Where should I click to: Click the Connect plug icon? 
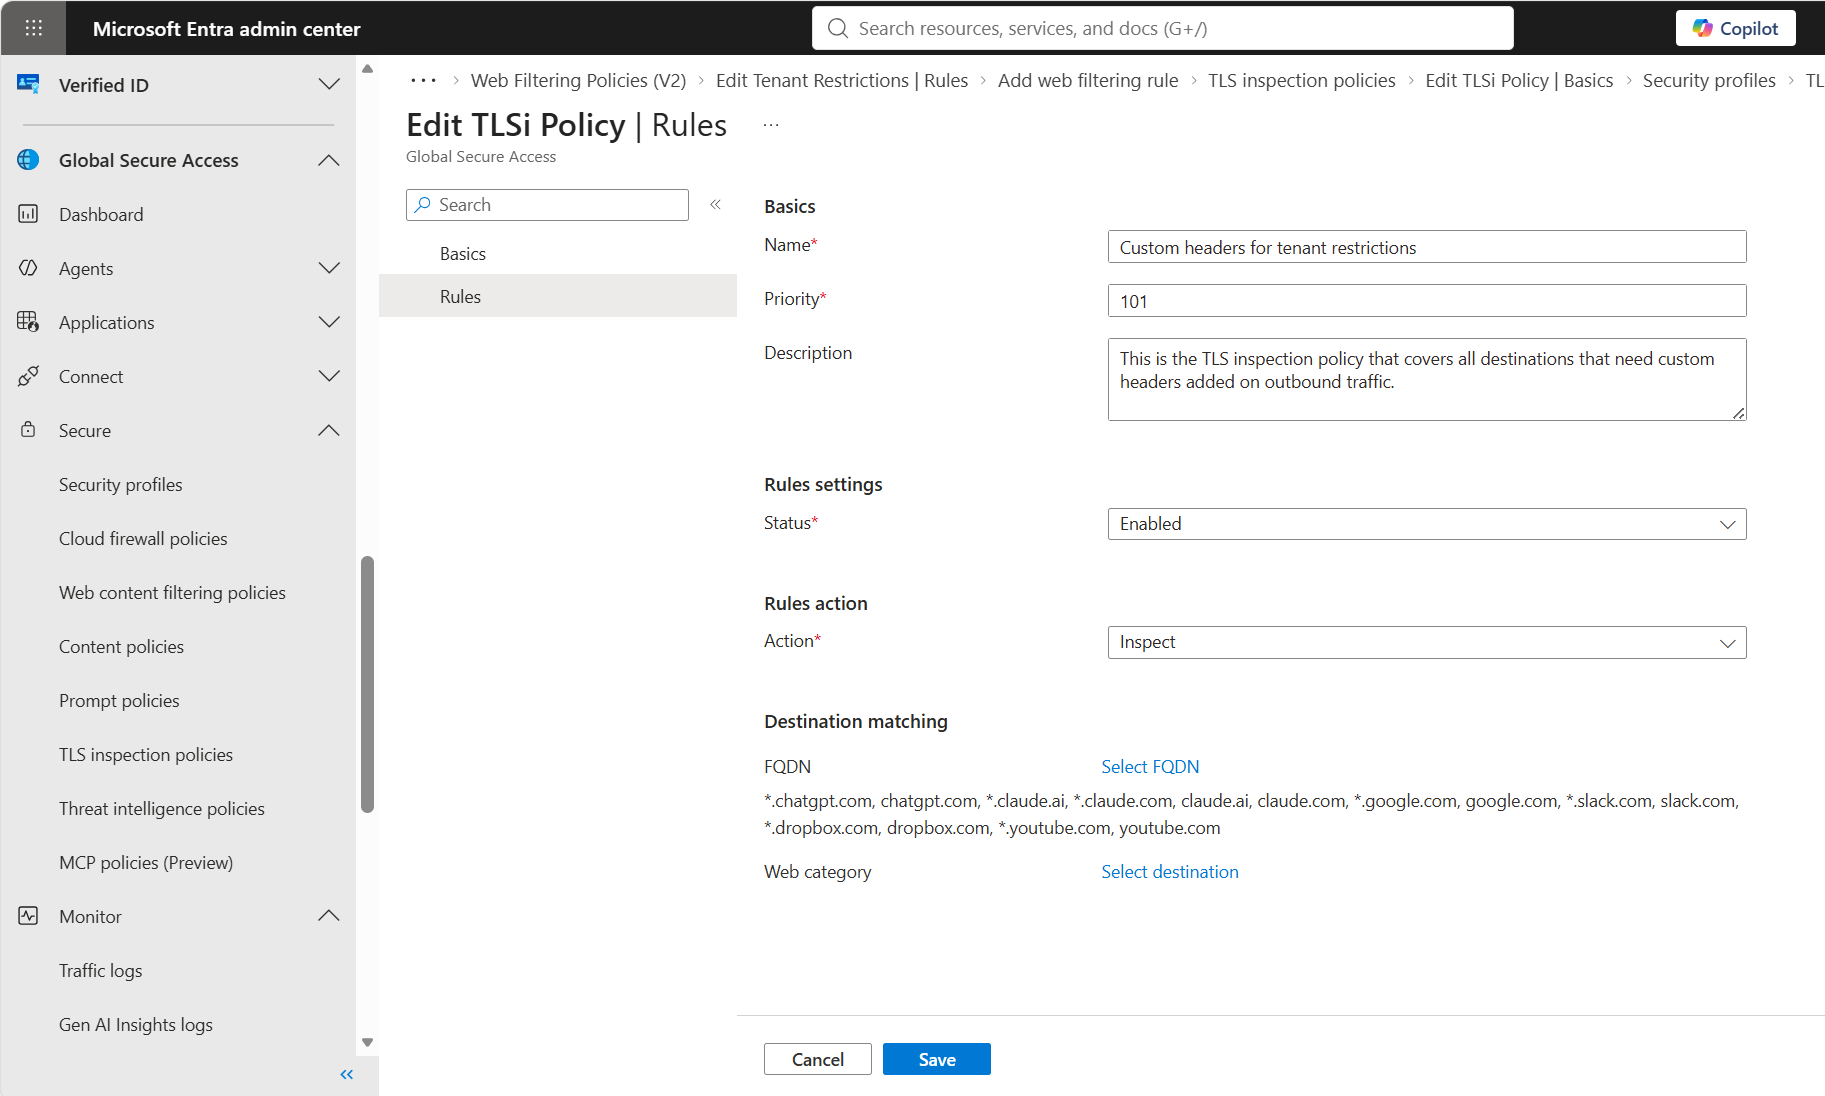tap(28, 376)
